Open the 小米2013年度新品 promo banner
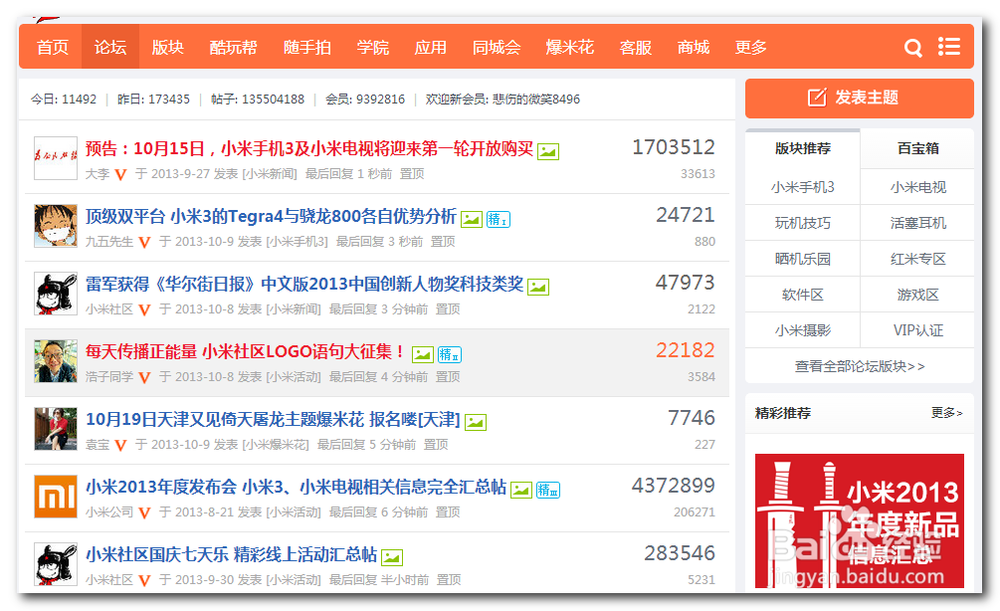 859,520
